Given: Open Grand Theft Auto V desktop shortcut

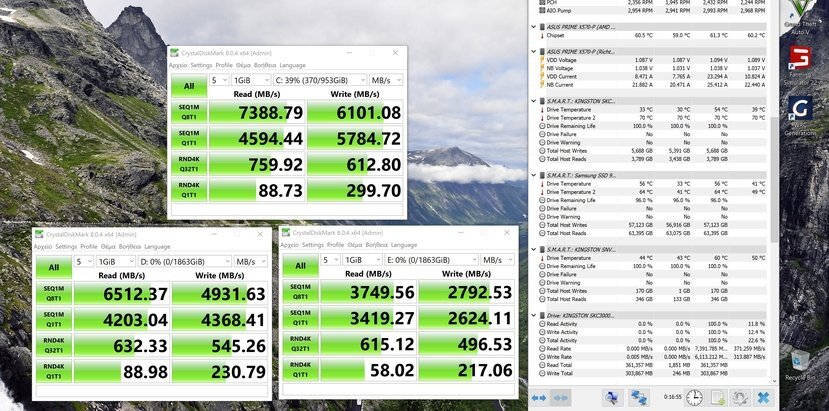Looking at the screenshot, I should (x=802, y=16).
